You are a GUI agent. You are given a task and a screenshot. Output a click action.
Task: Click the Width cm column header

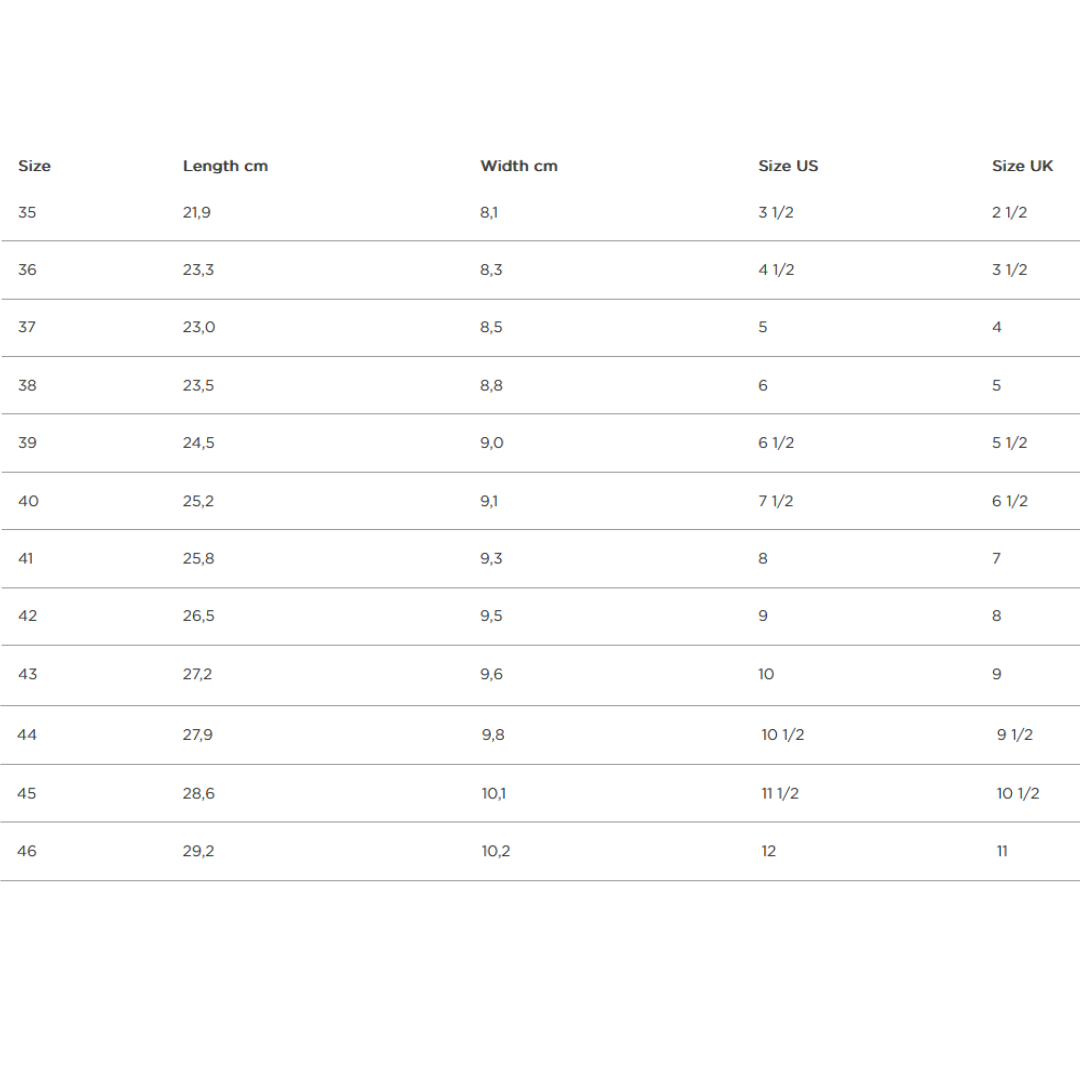tap(519, 166)
